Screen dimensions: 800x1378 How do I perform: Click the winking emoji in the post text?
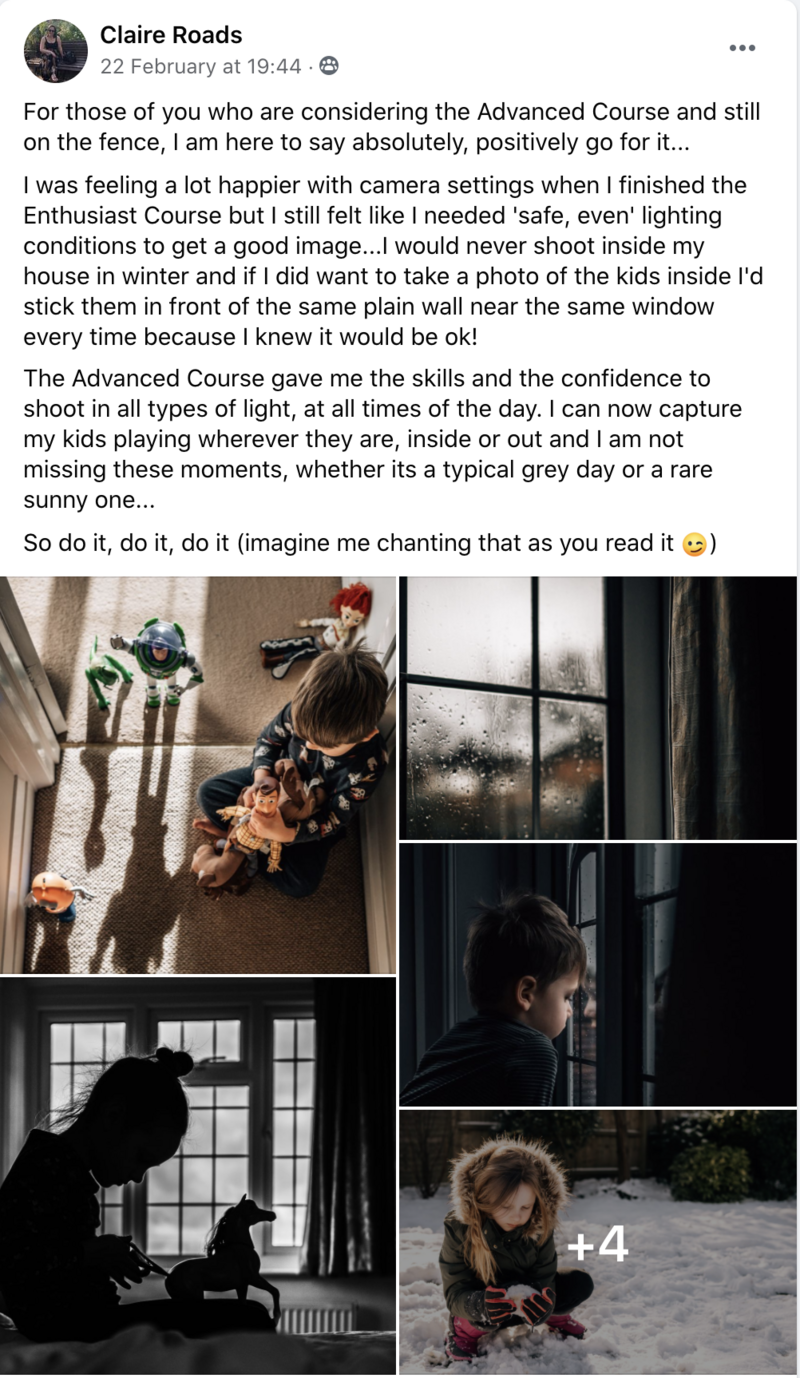point(693,544)
